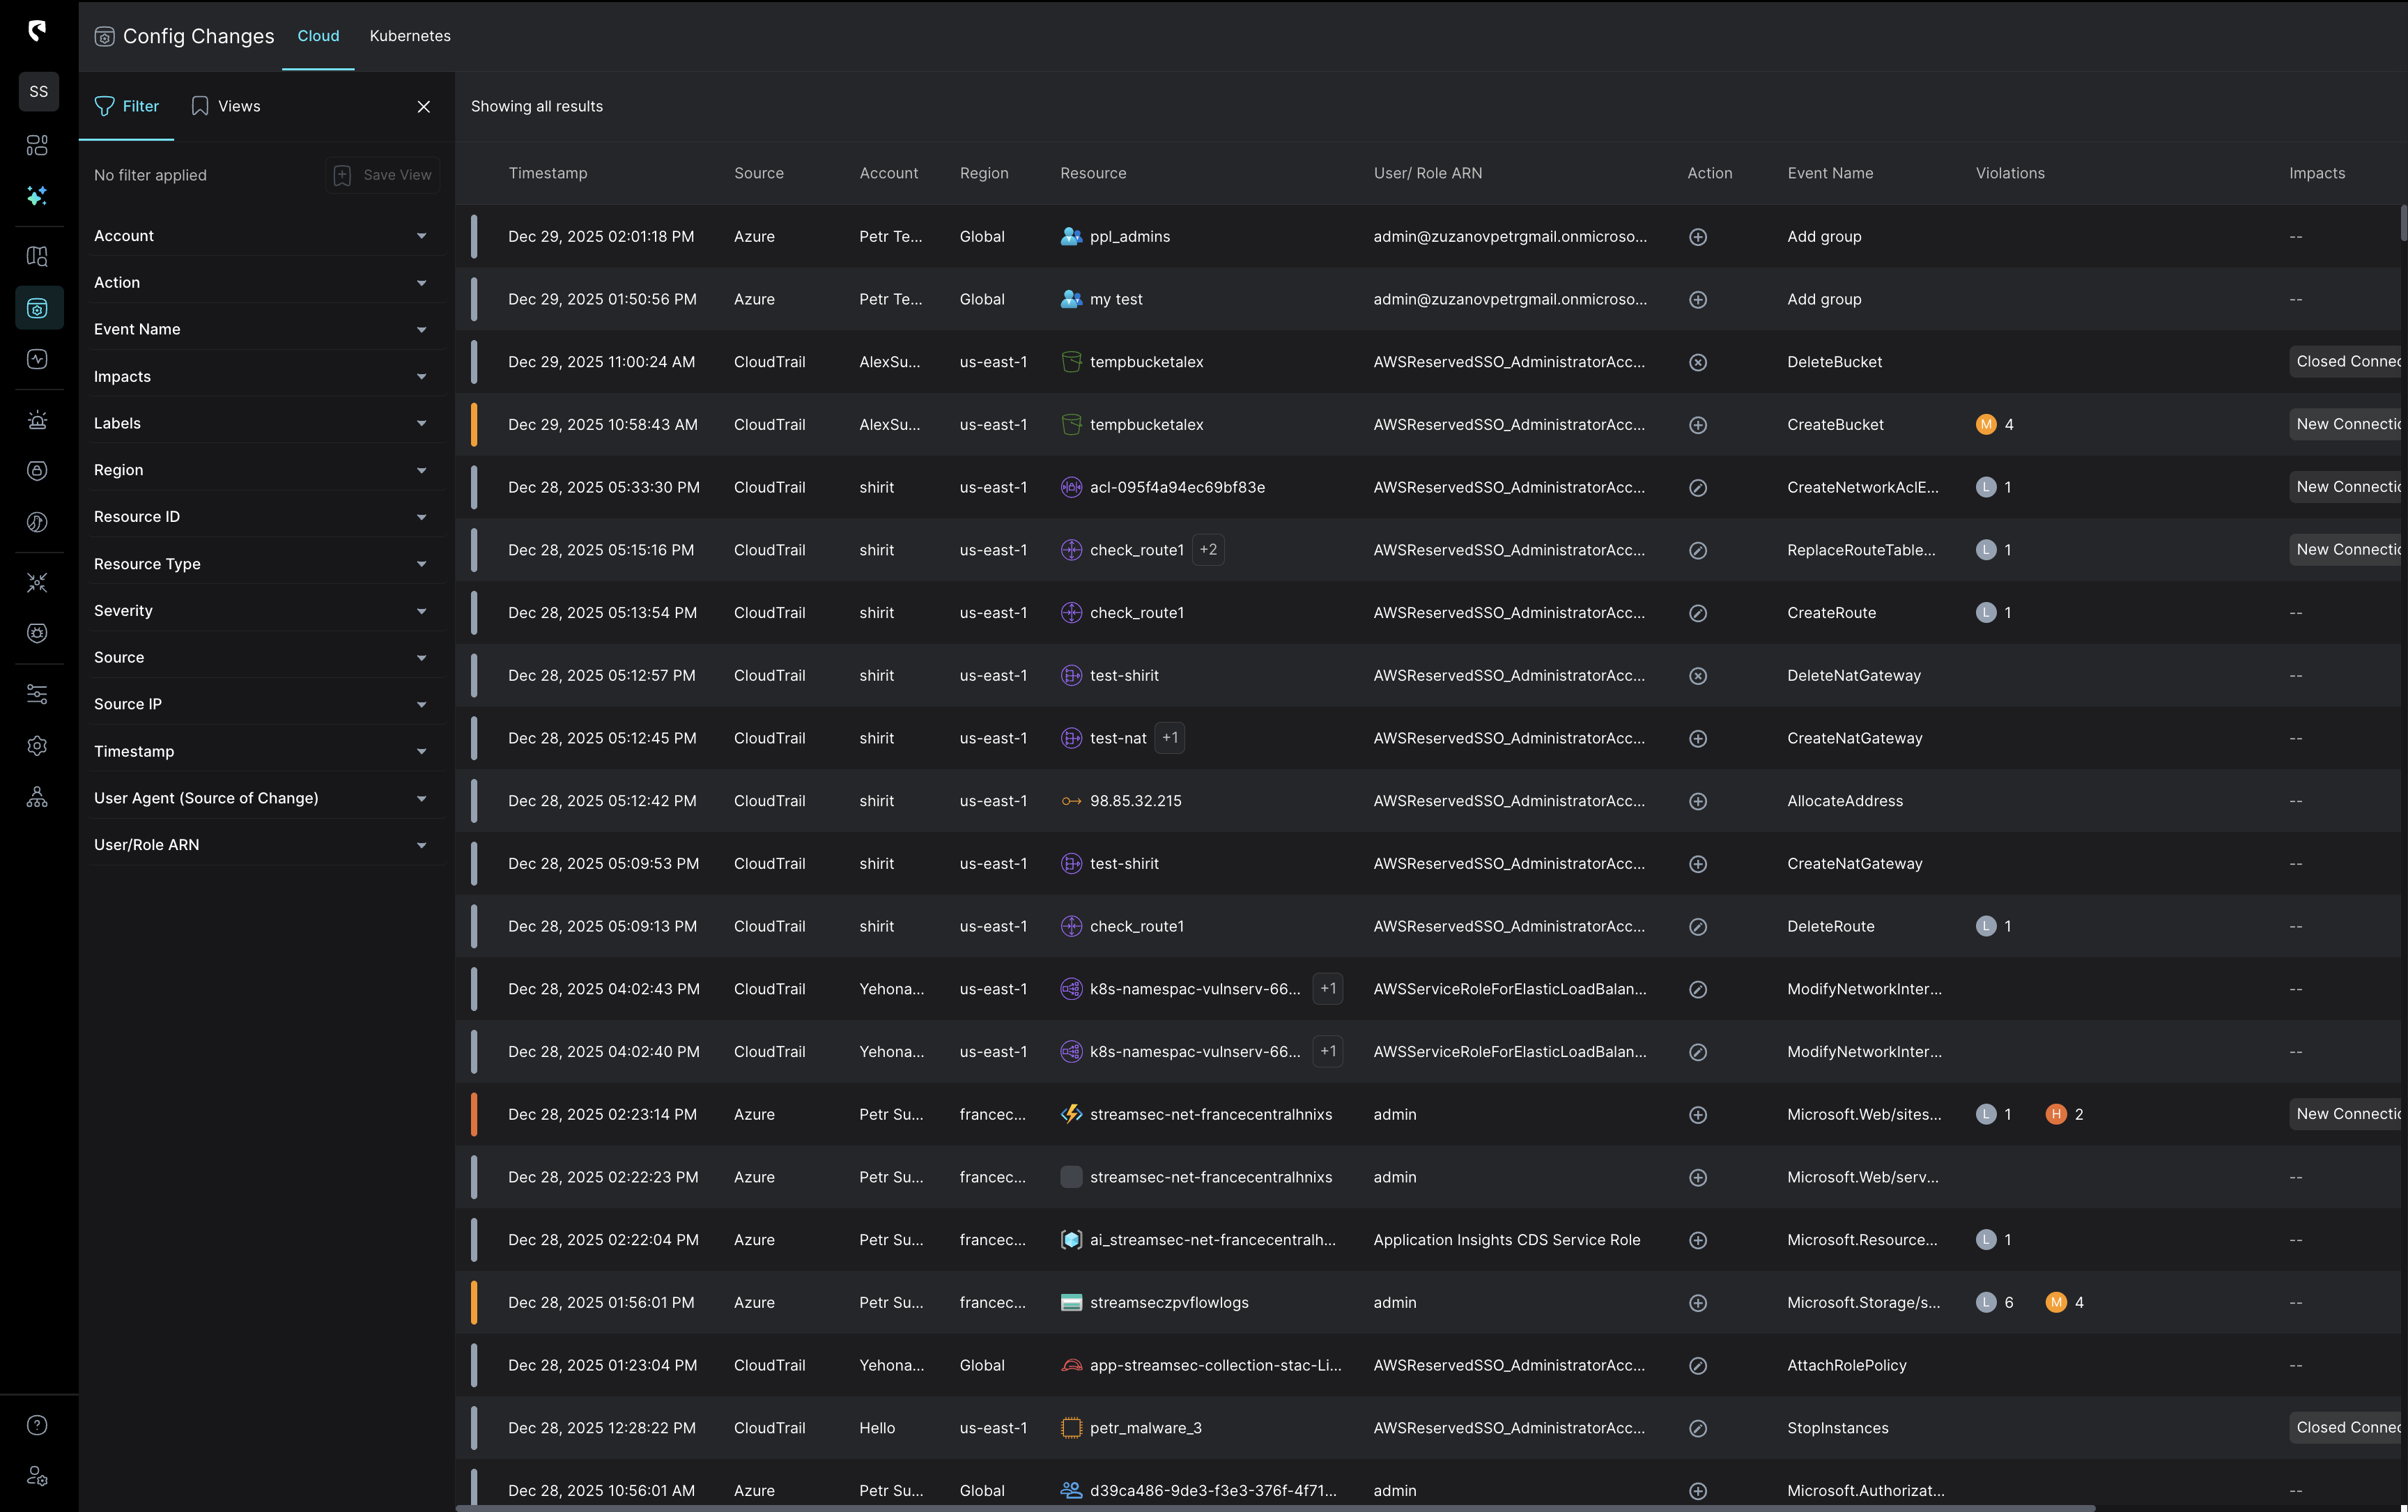Click the sparkle AI assistant sidebar icon

pos(37,196)
